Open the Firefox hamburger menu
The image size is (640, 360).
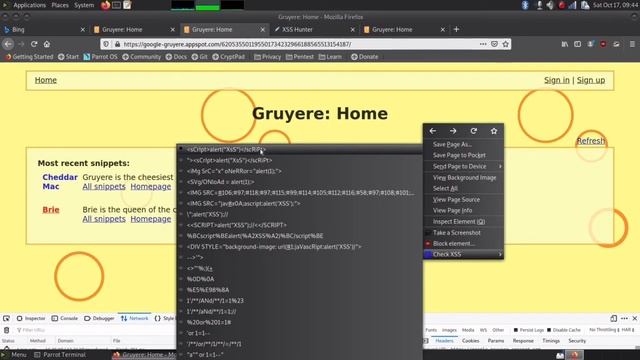coord(632,44)
